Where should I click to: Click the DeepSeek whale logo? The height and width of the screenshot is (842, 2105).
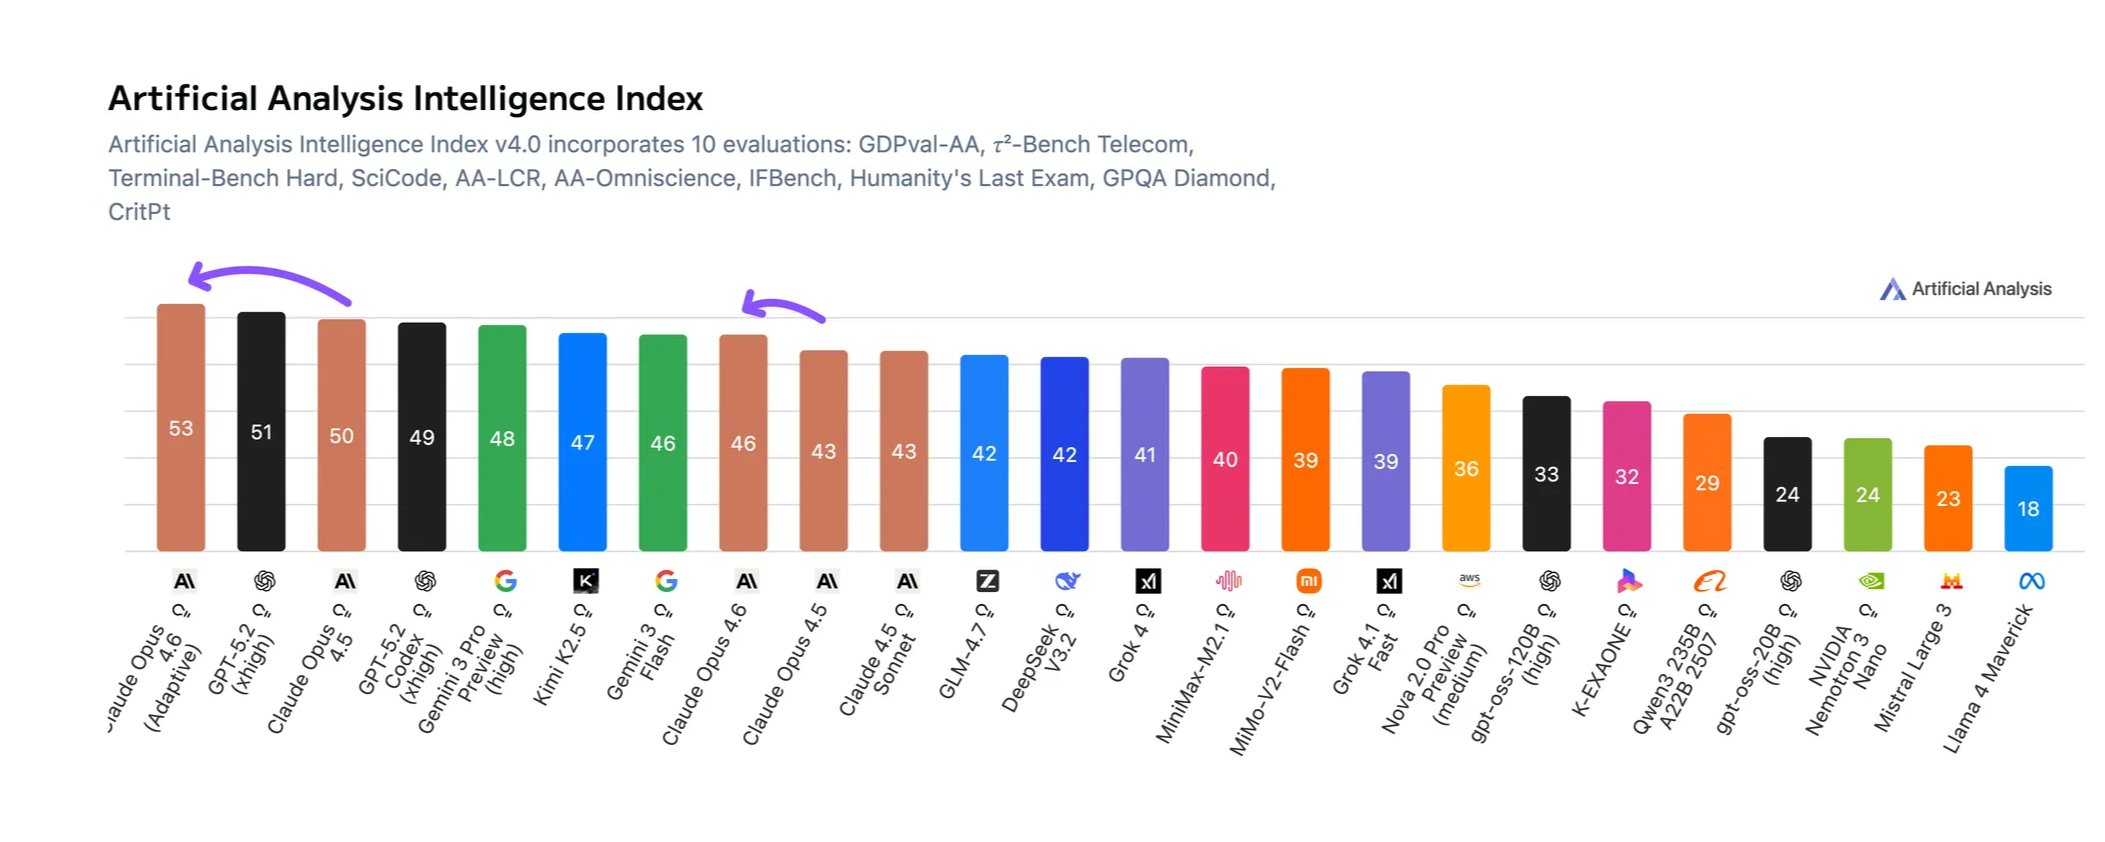pos(1067,581)
